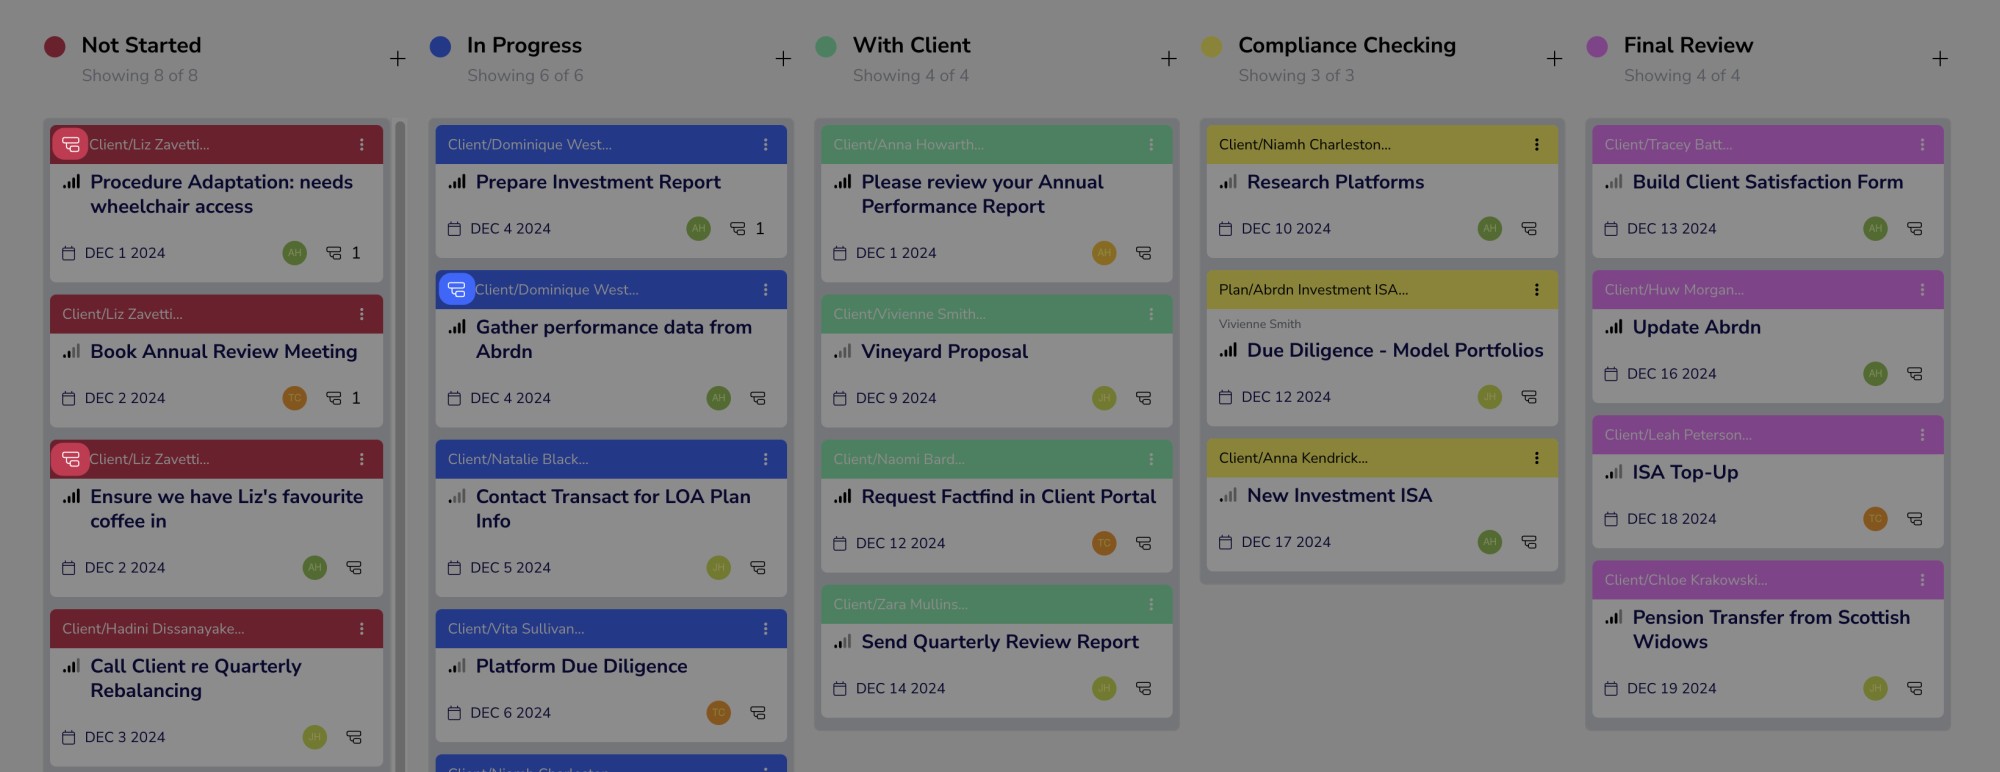This screenshot has width=2000, height=772.
Task: Click subtask icon on New Investment ISA card
Action: click(x=1529, y=542)
